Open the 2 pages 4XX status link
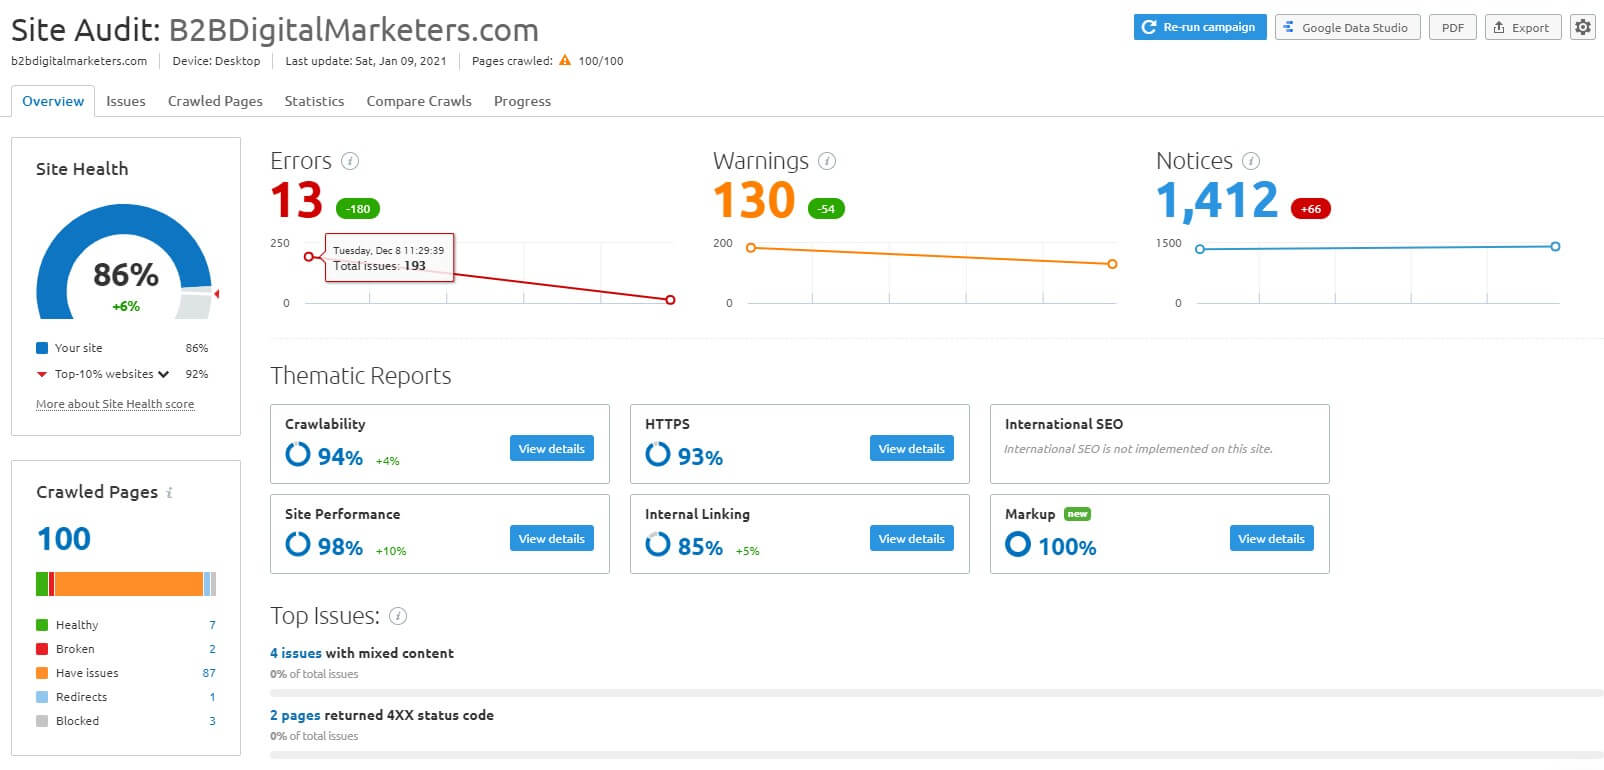 (x=295, y=715)
